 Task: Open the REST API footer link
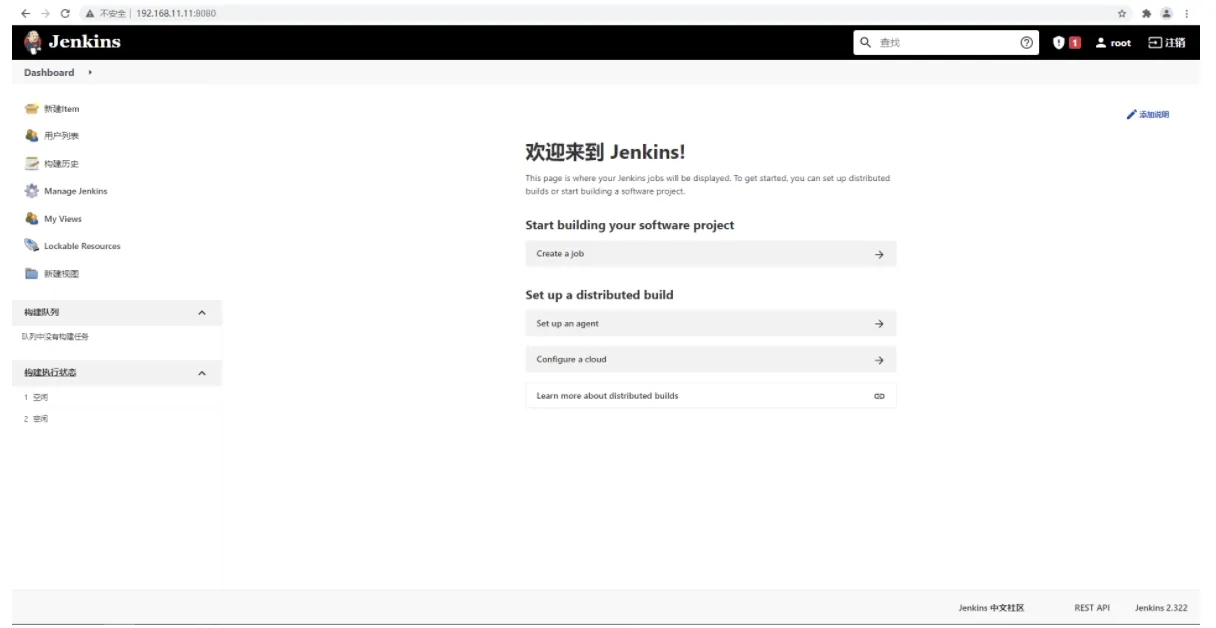tap(1092, 608)
